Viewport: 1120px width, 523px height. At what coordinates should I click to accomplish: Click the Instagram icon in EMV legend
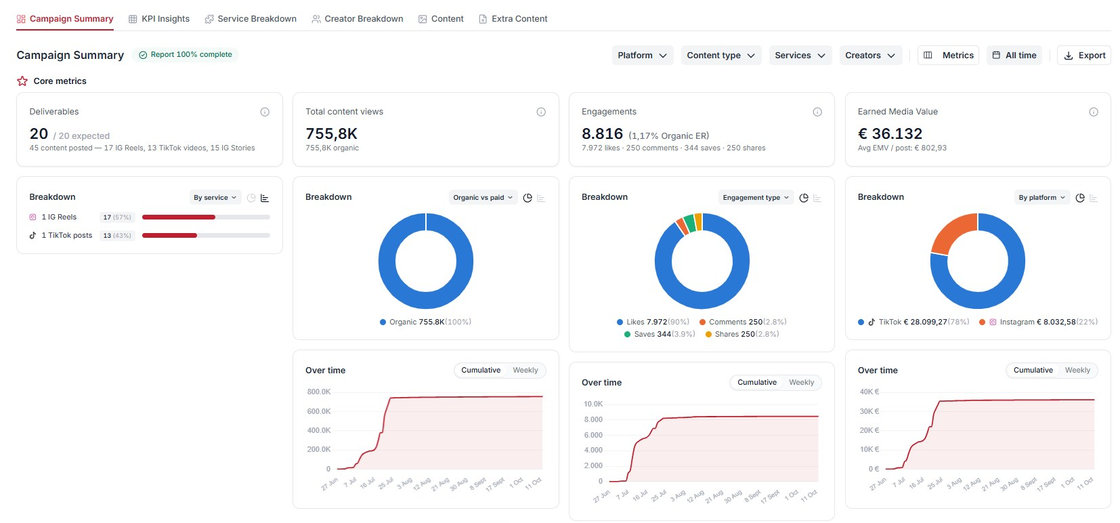pyautogui.click(x=993, y=322)
